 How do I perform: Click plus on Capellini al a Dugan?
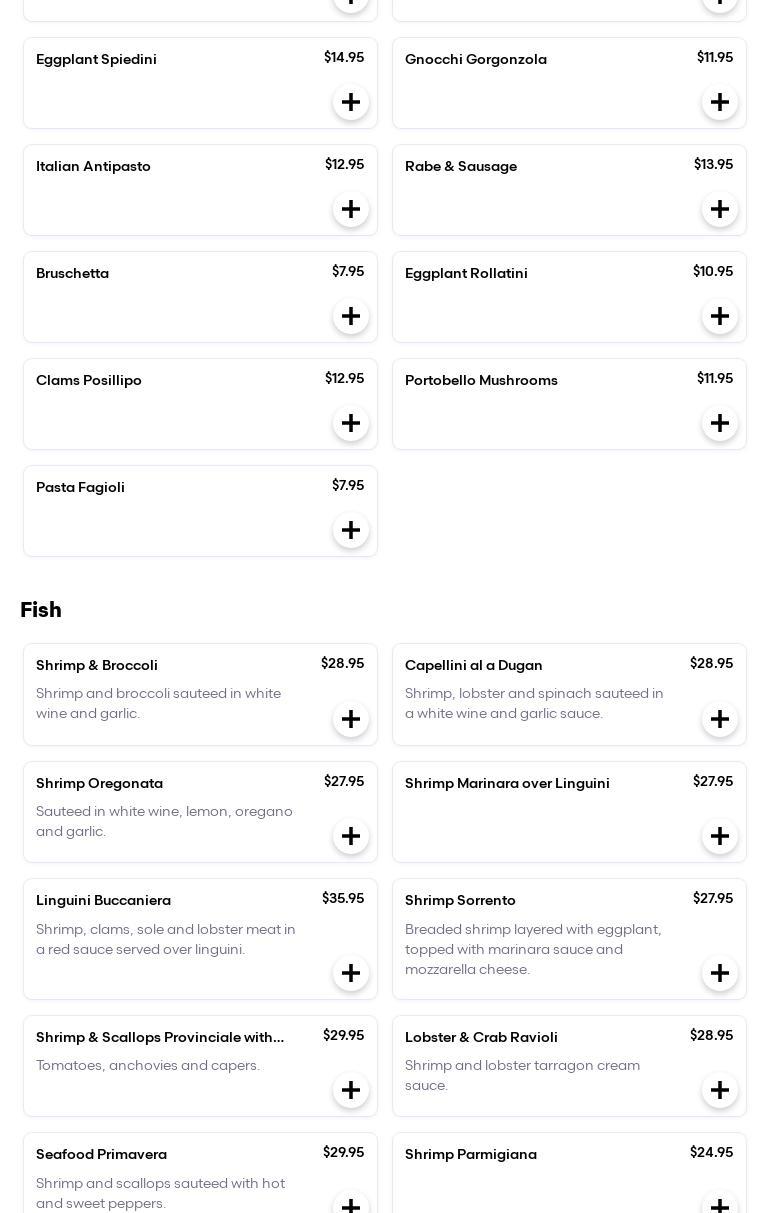pos(720,719)
